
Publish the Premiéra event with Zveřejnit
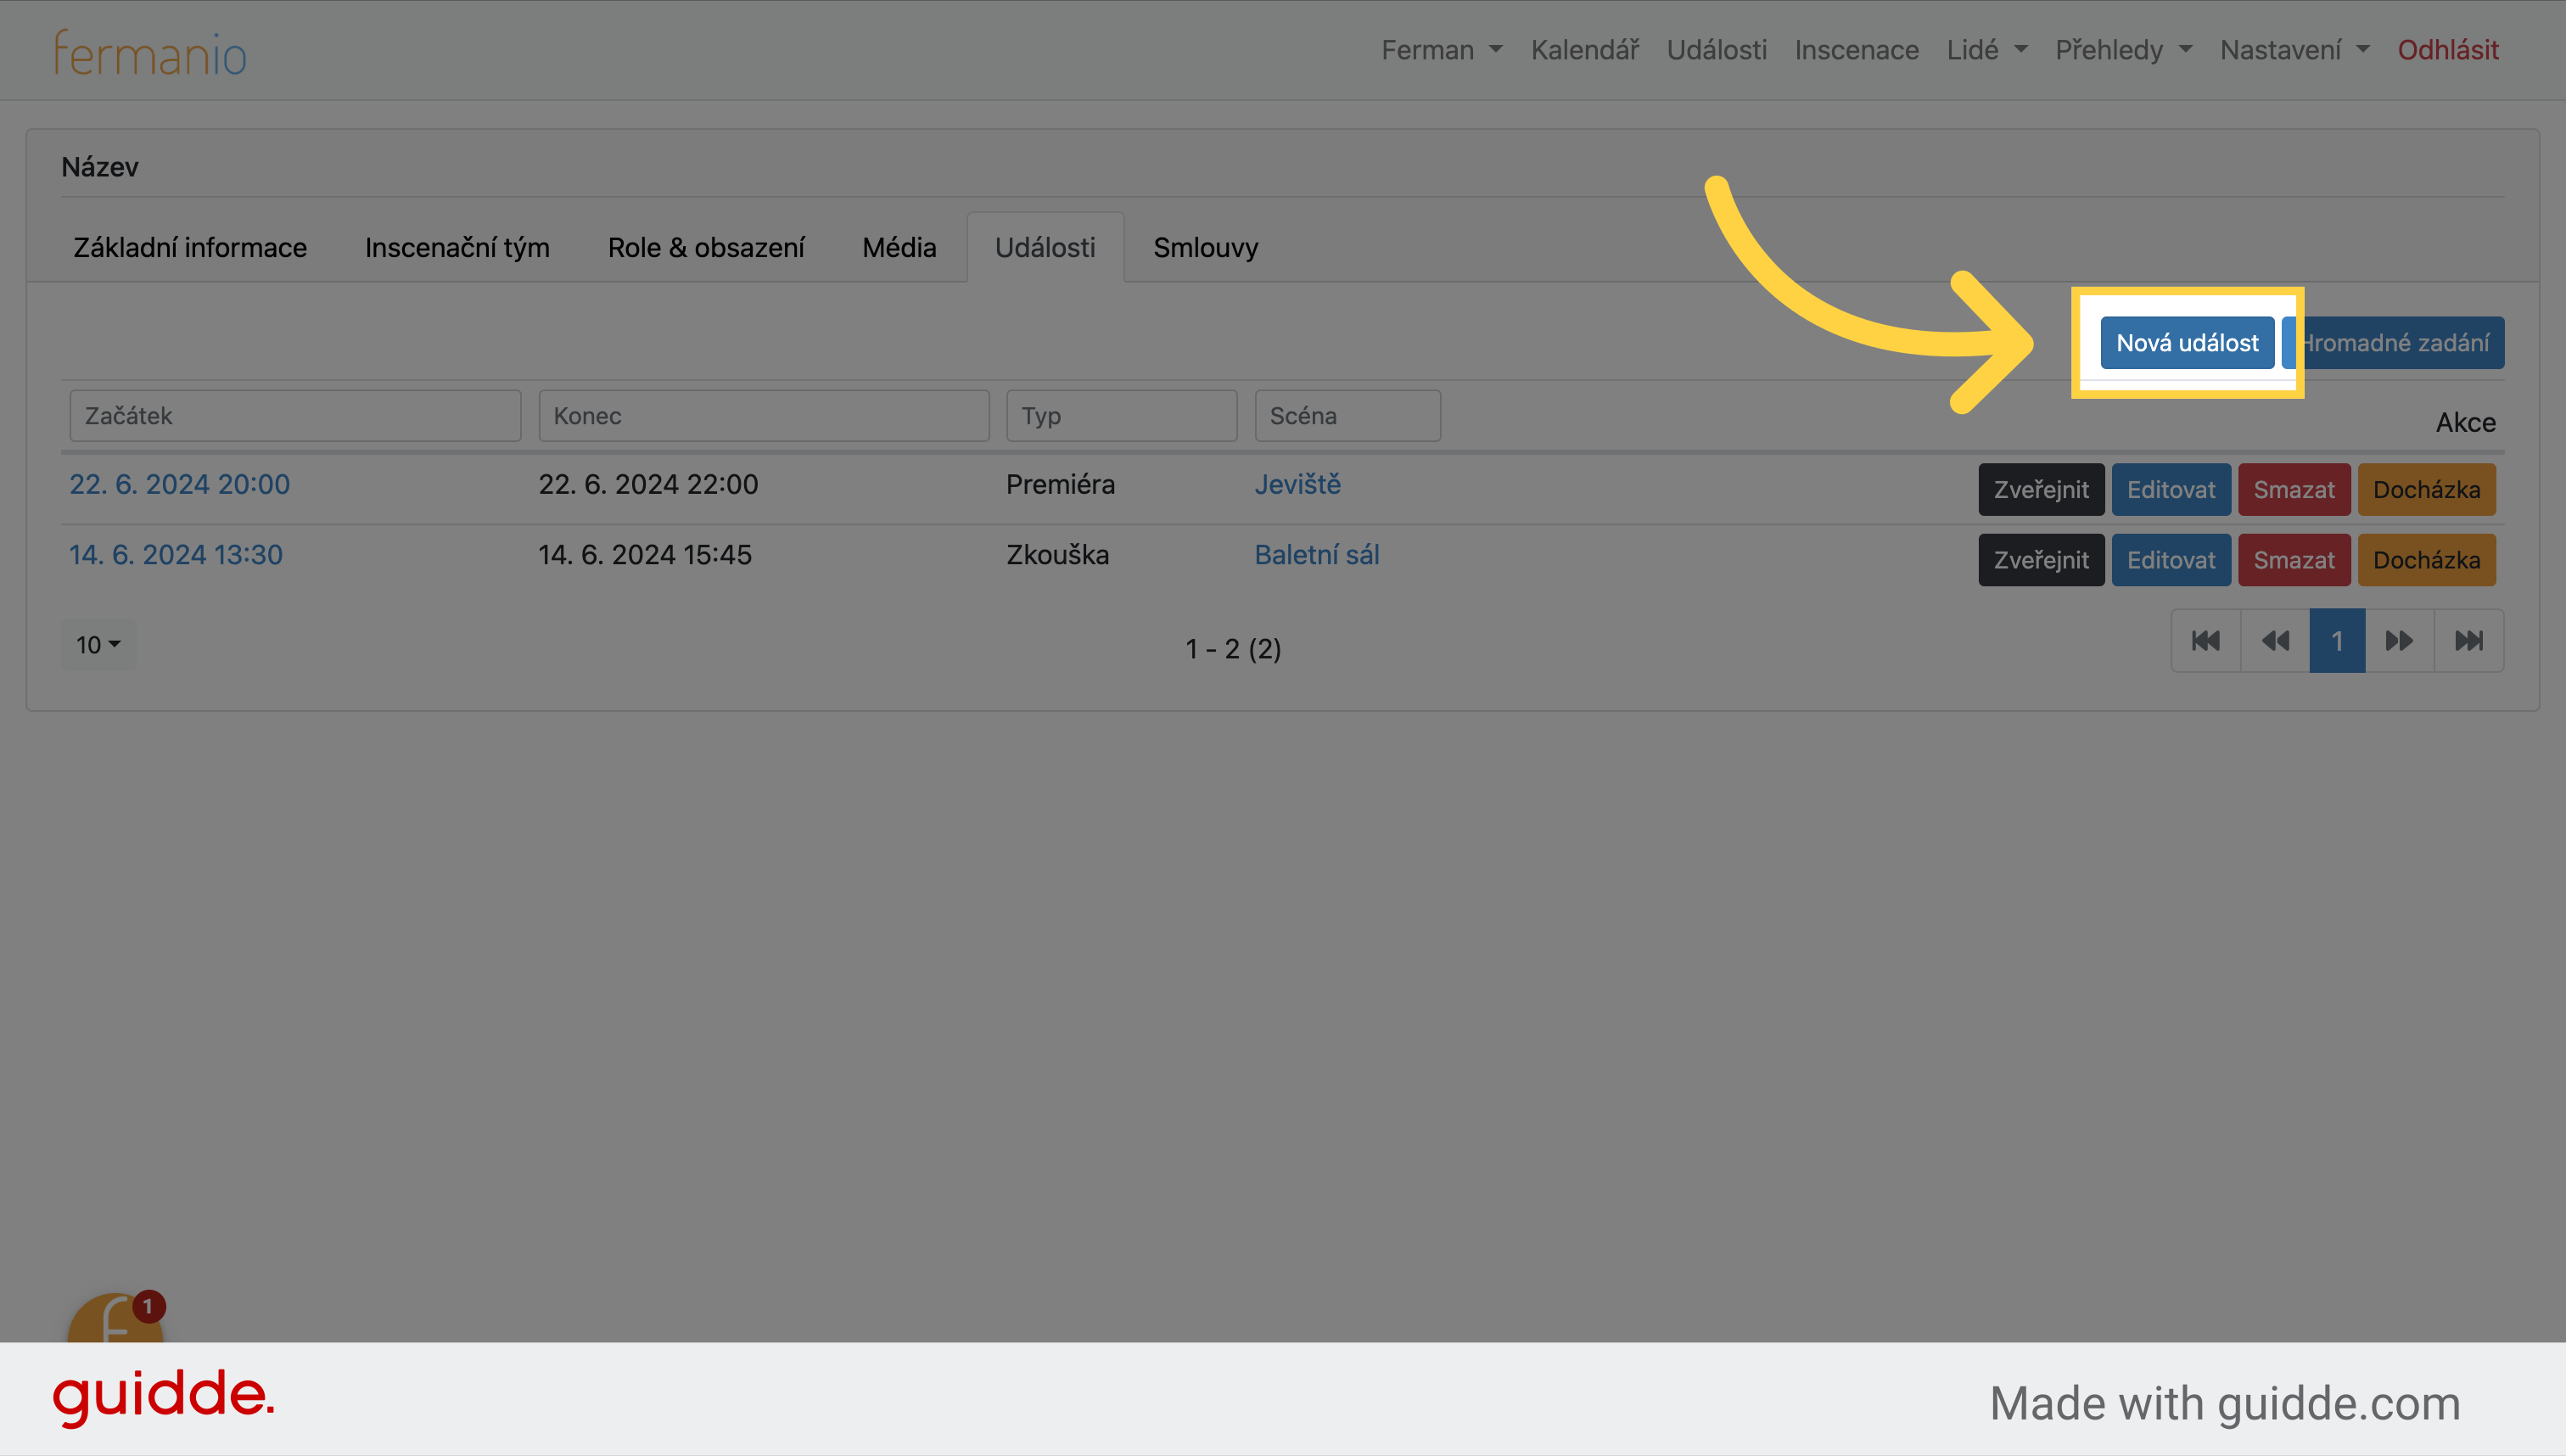point(2041,490)
